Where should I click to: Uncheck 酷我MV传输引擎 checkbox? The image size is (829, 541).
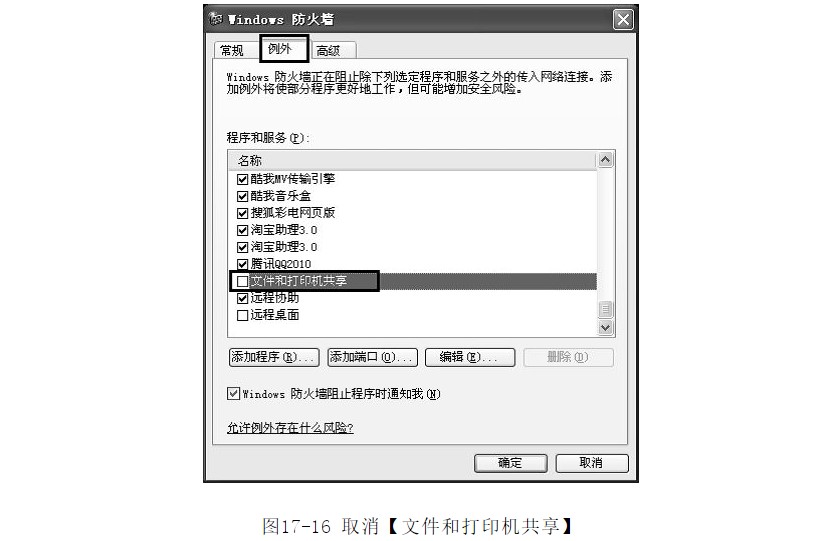243,179
